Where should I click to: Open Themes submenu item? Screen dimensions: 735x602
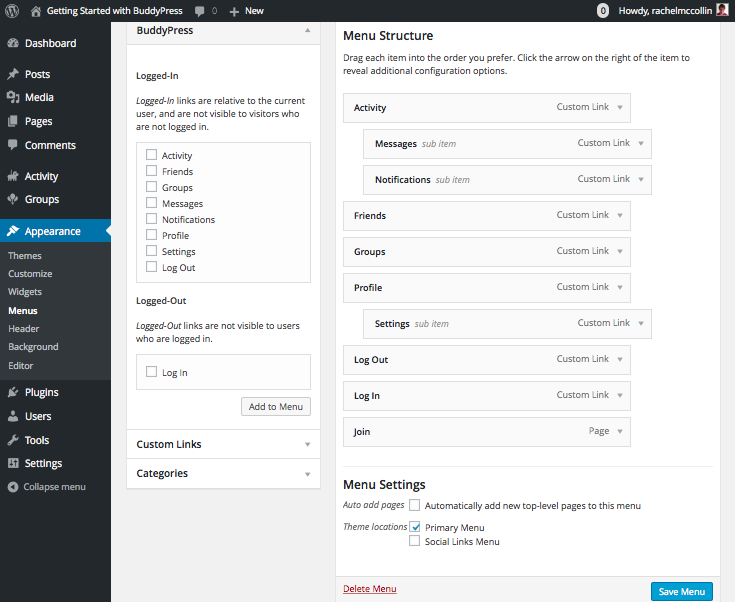[x=25, y=256]
